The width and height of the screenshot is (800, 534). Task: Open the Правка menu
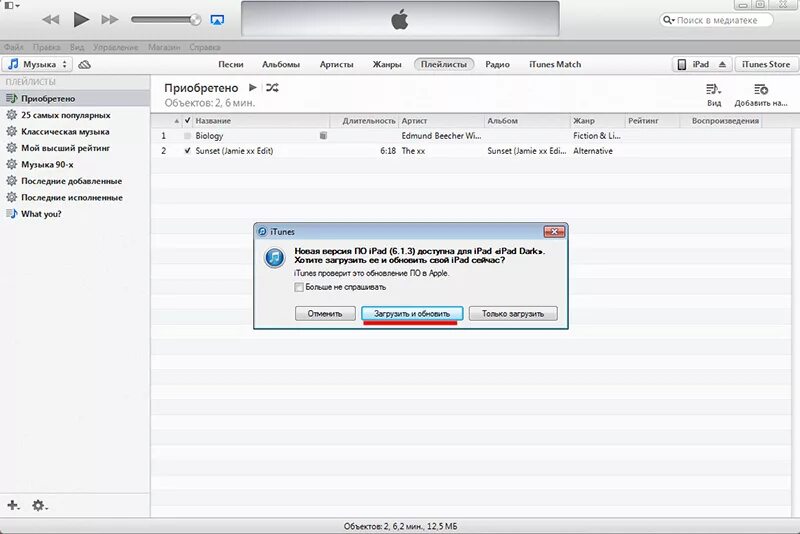pos(46,47)
